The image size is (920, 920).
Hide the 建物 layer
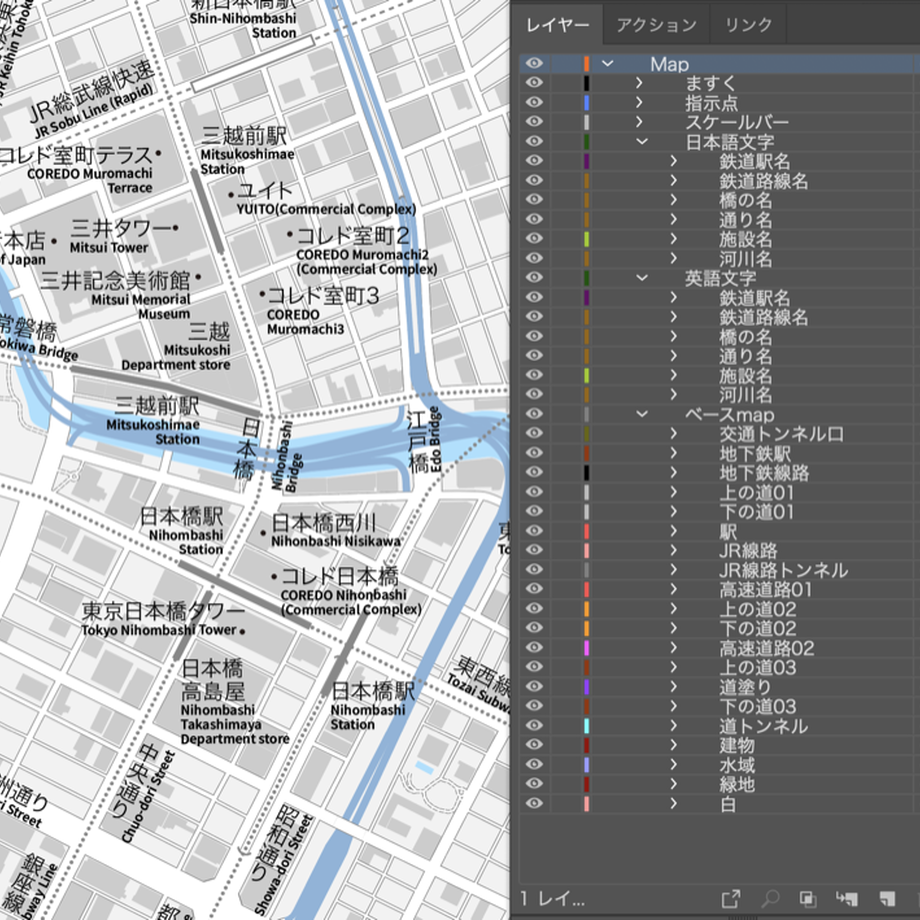tap(534, 745)
